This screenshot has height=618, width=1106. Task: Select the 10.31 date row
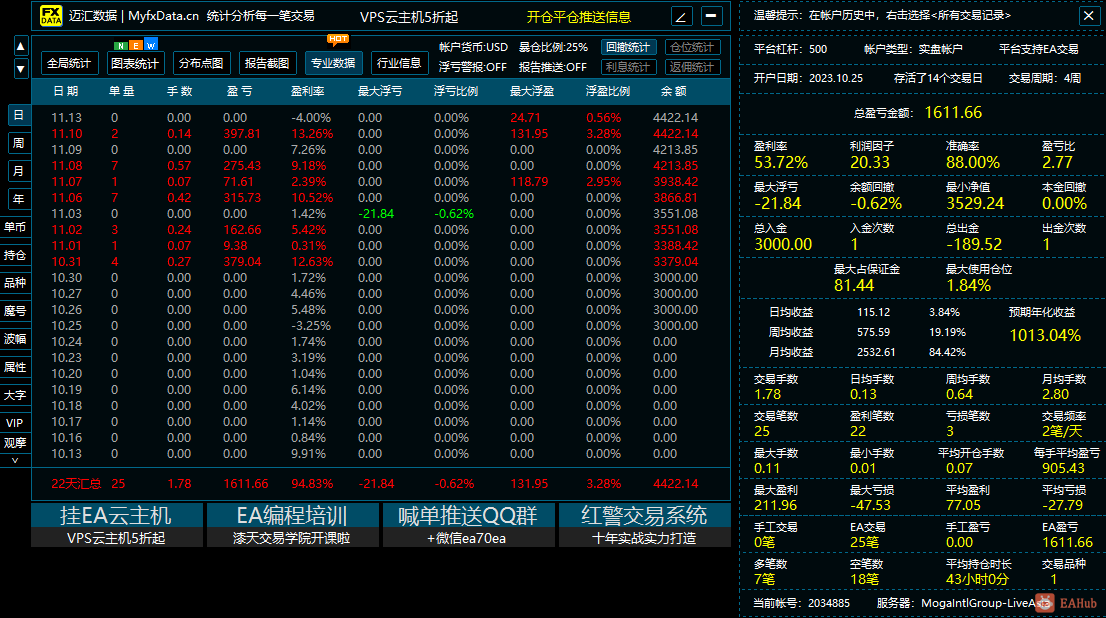[381, 262]
